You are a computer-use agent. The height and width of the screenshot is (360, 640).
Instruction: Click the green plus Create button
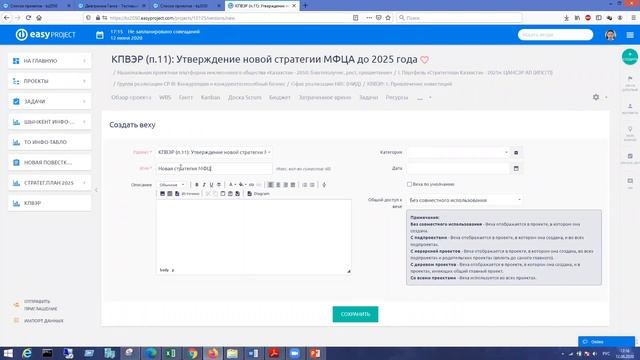coord(630,57)
